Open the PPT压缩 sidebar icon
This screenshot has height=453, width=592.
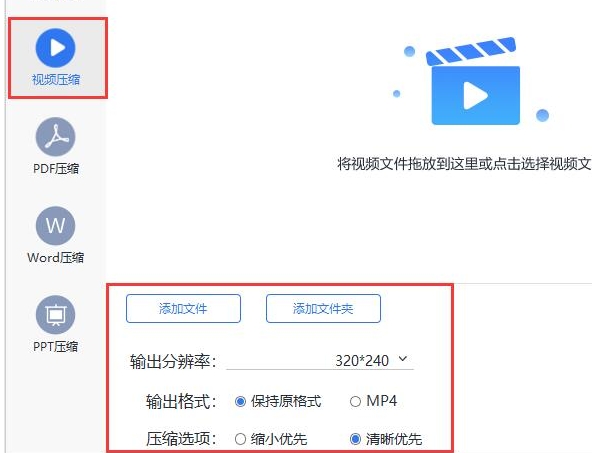(x=56, y=315)
